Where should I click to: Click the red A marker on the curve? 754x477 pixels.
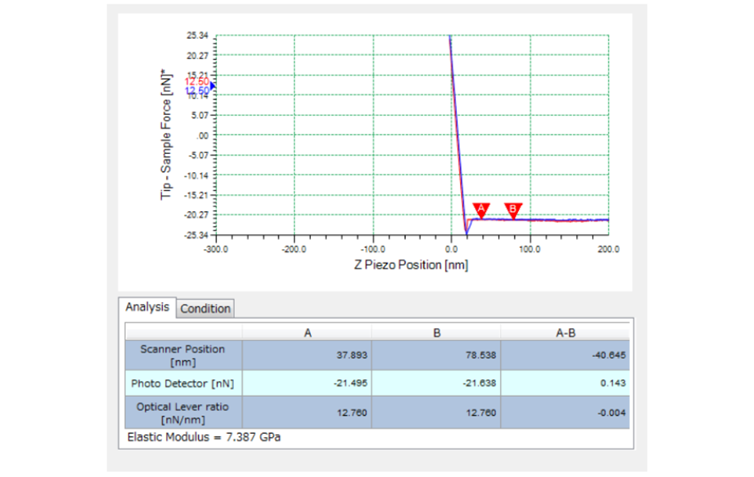[481, 209]
